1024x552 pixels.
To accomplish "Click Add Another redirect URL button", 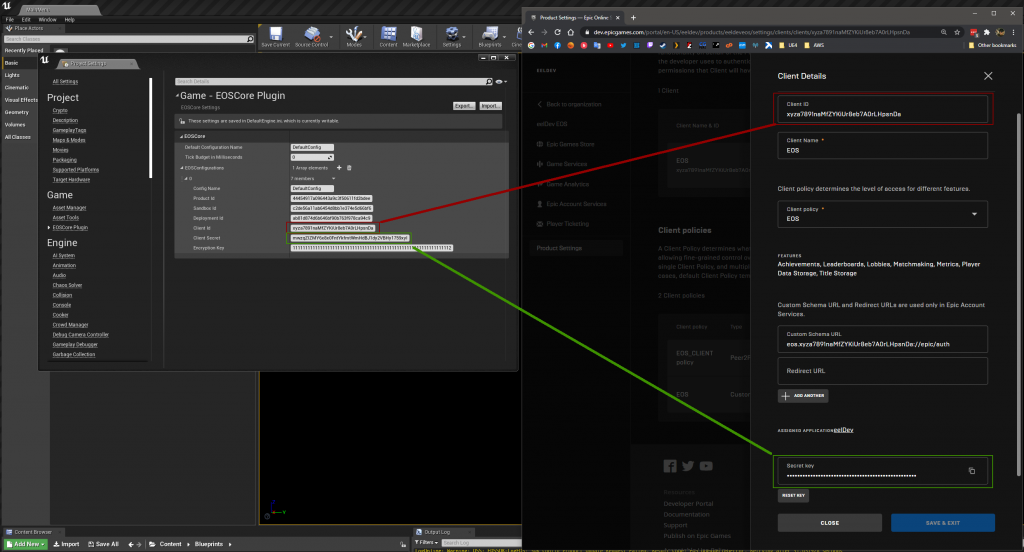I will tap(803, 396).
